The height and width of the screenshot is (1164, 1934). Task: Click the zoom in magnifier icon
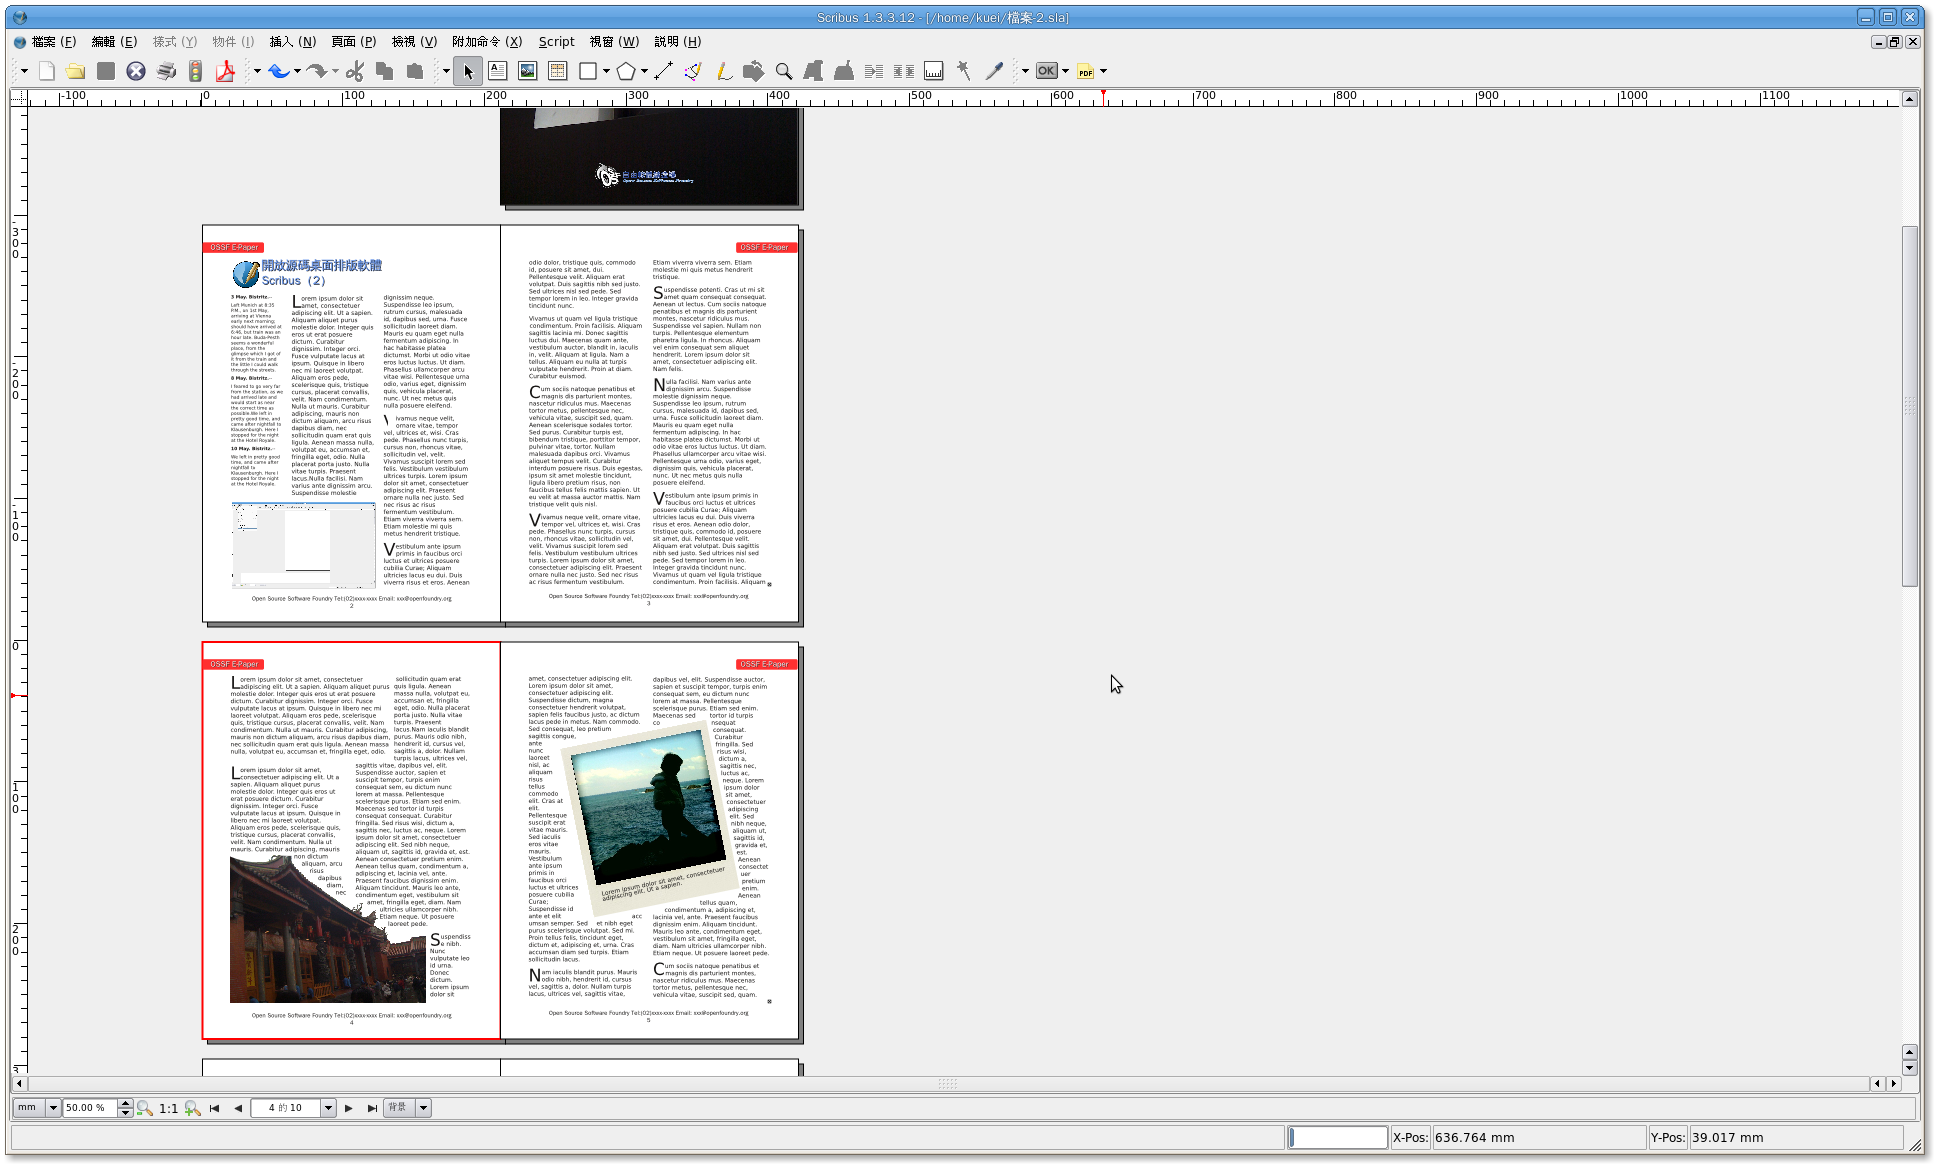(193, 1108)
